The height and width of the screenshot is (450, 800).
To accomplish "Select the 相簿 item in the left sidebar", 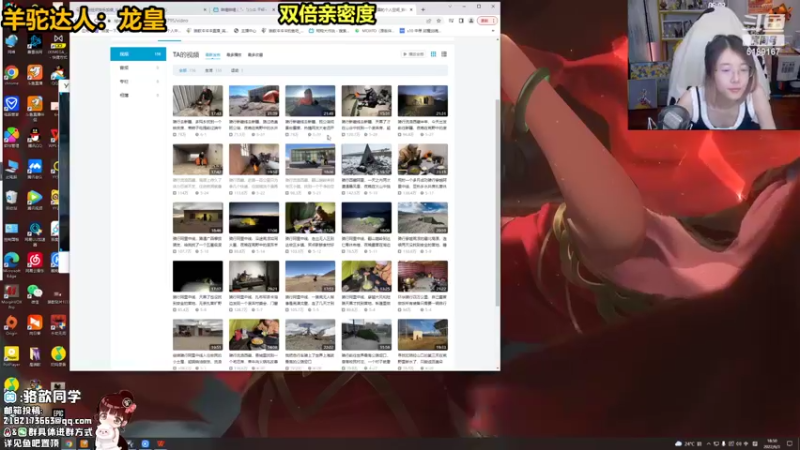I will (138, 95).
